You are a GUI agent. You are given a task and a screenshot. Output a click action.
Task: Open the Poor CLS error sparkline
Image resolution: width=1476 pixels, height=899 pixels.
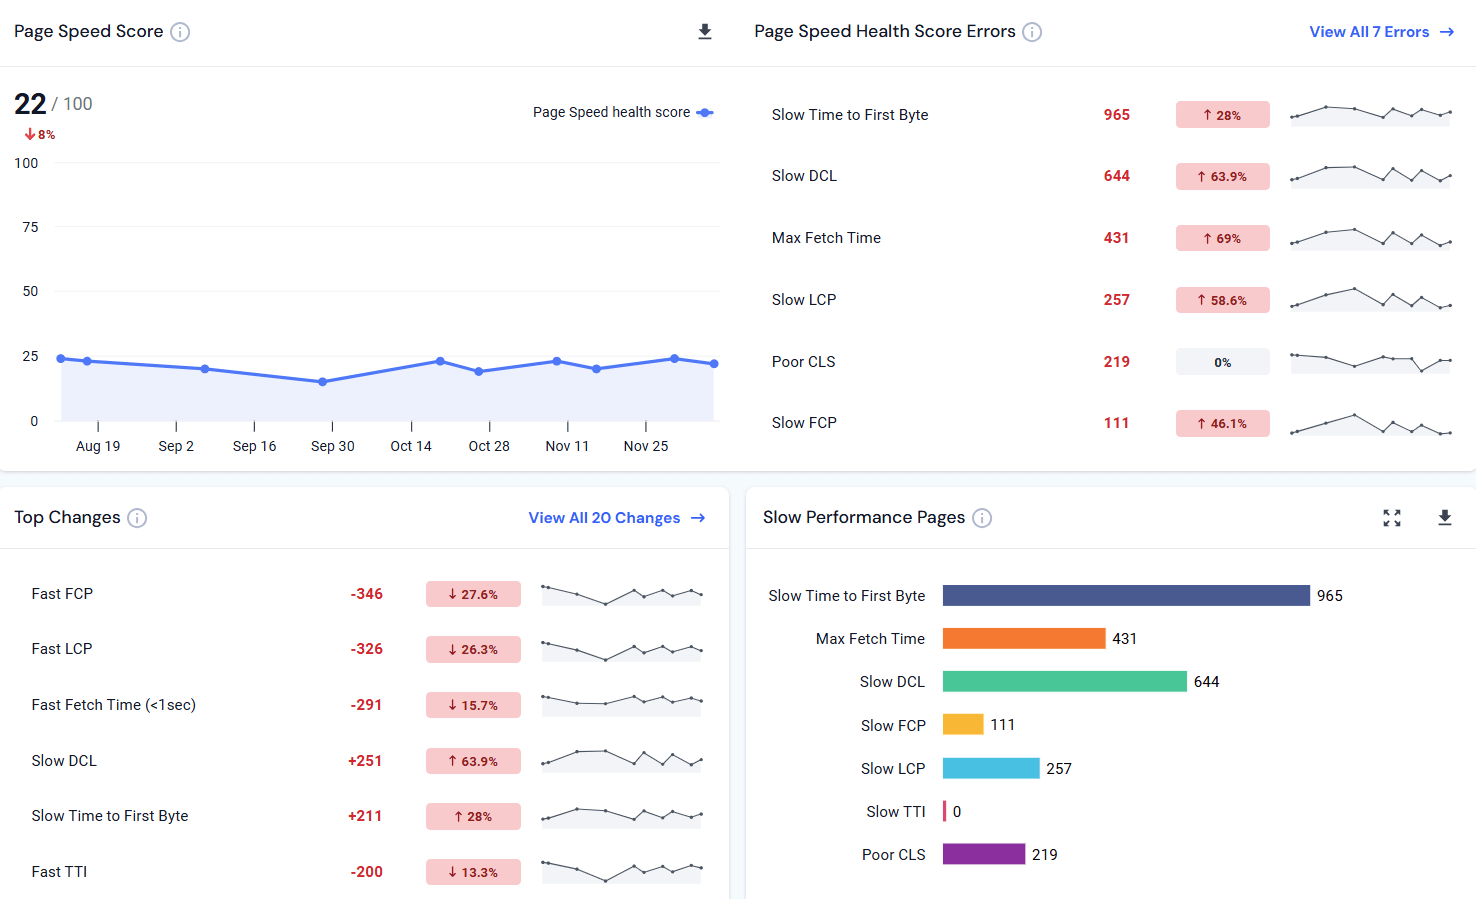click(x=1371, y=362)
